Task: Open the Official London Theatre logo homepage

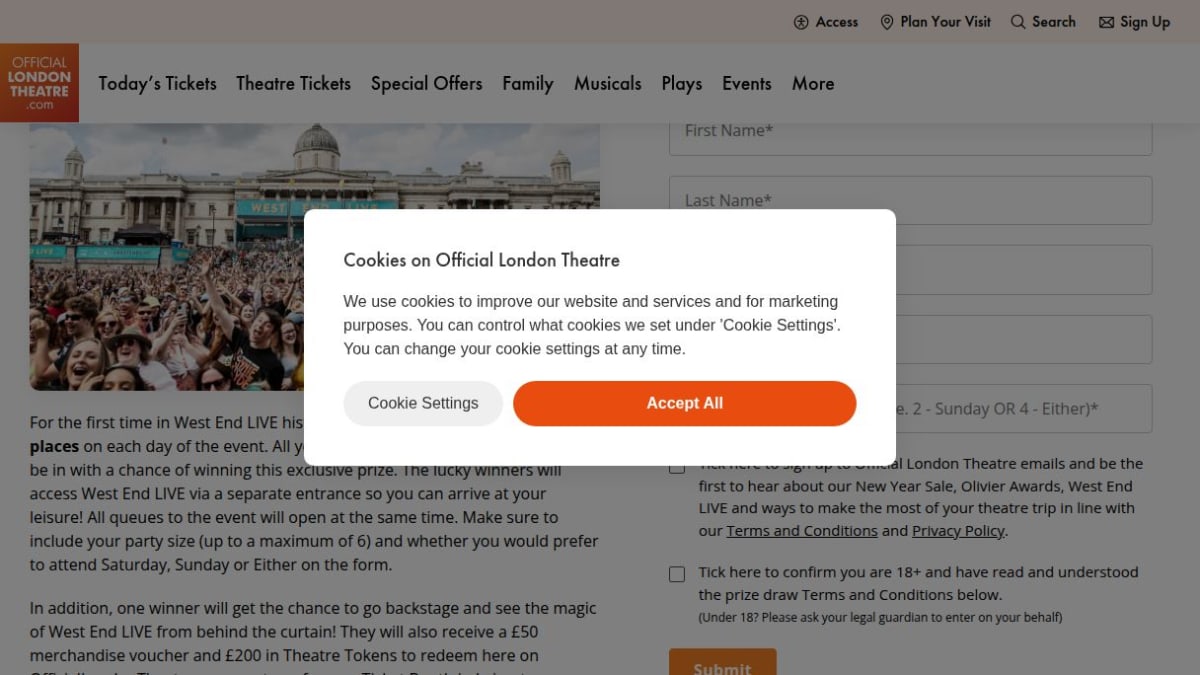Action: (39, 83)
